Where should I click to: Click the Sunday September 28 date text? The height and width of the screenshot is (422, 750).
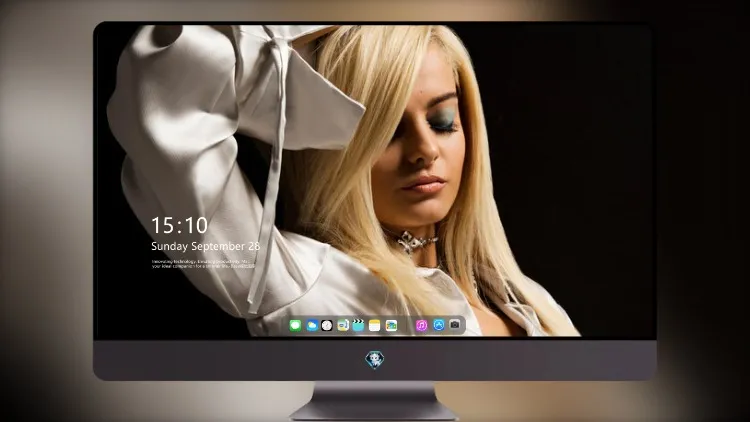point(206,246)
